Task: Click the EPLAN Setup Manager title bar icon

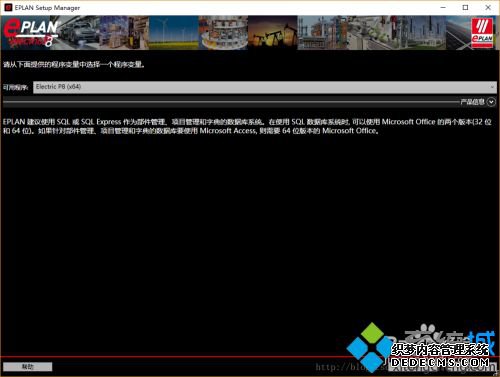Action: point(8,7)
